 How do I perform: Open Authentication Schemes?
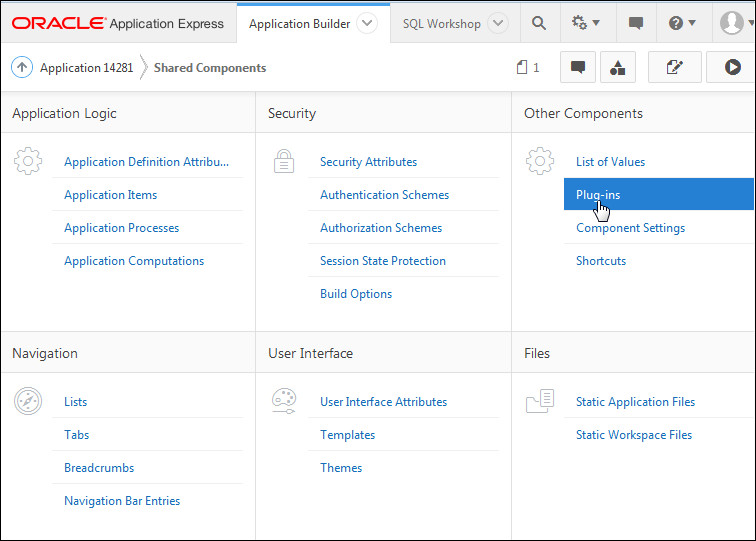(384, 195)
